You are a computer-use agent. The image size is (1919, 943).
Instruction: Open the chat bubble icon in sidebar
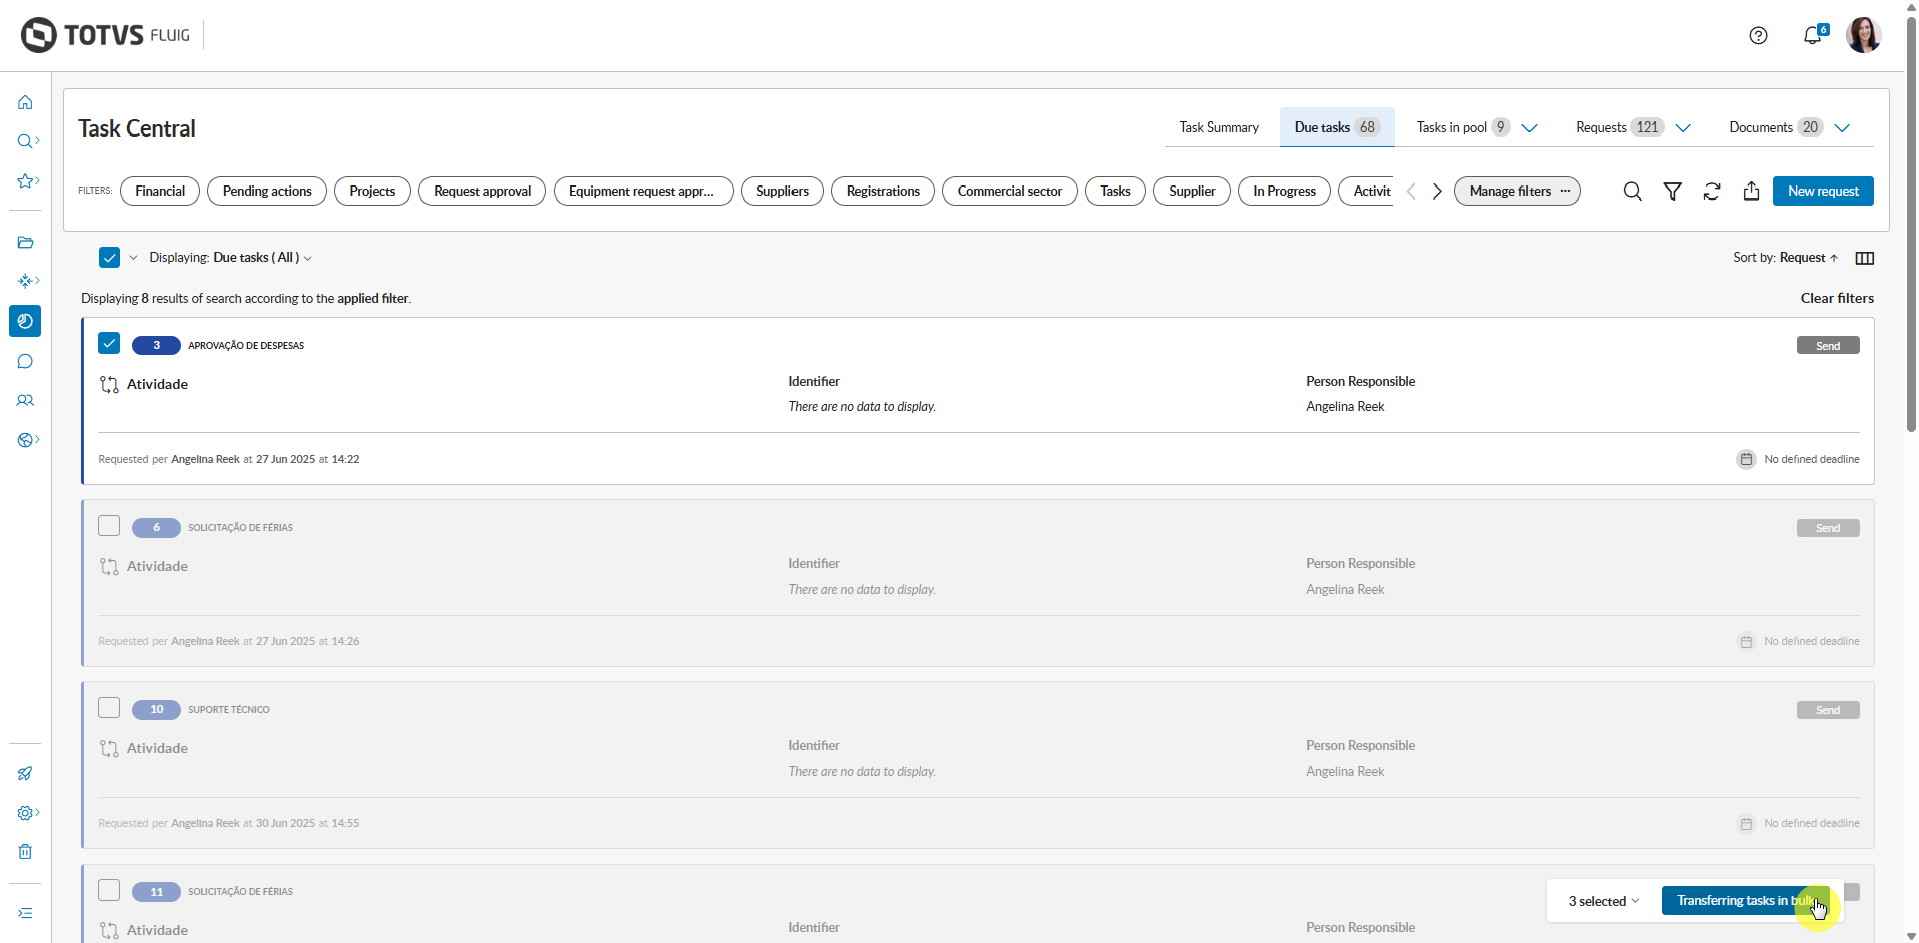tap(25, 361)
